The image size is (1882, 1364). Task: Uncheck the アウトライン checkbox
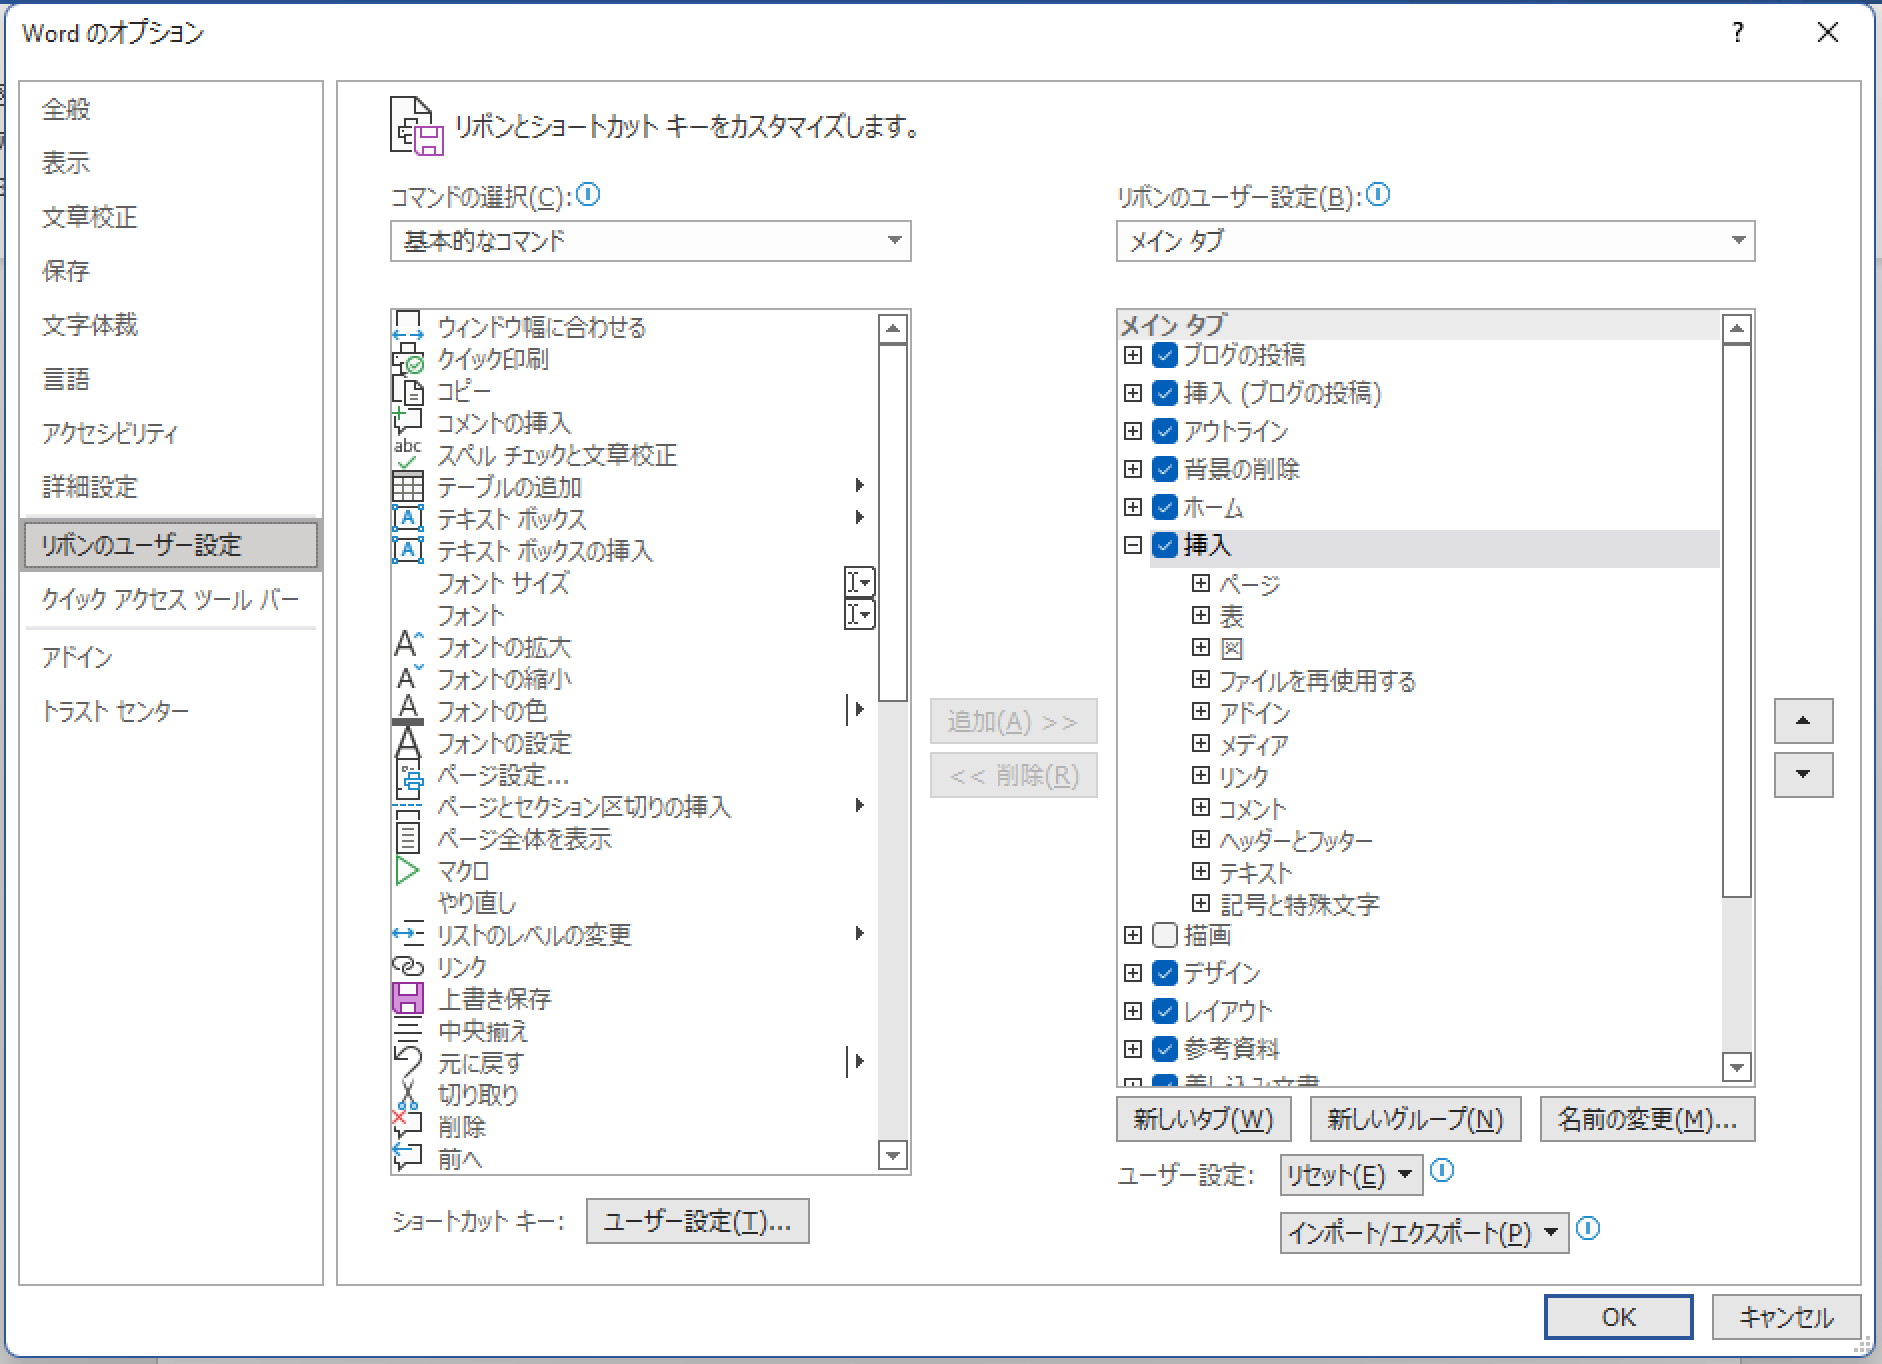(x=1164, y=431)
